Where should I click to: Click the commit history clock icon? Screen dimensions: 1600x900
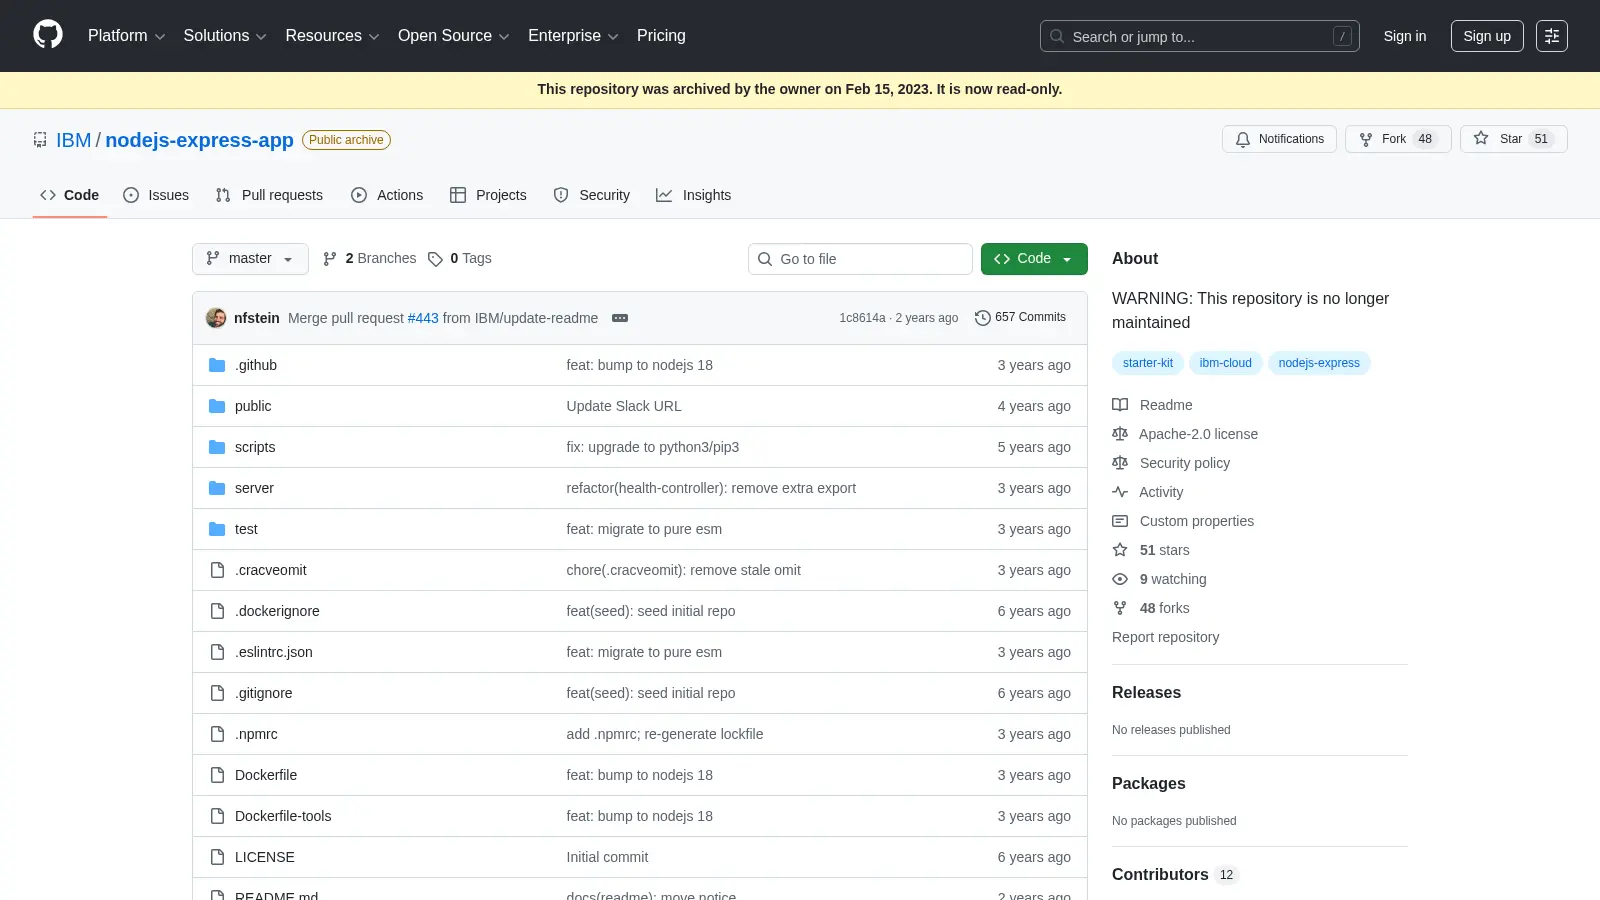(982, 318)
